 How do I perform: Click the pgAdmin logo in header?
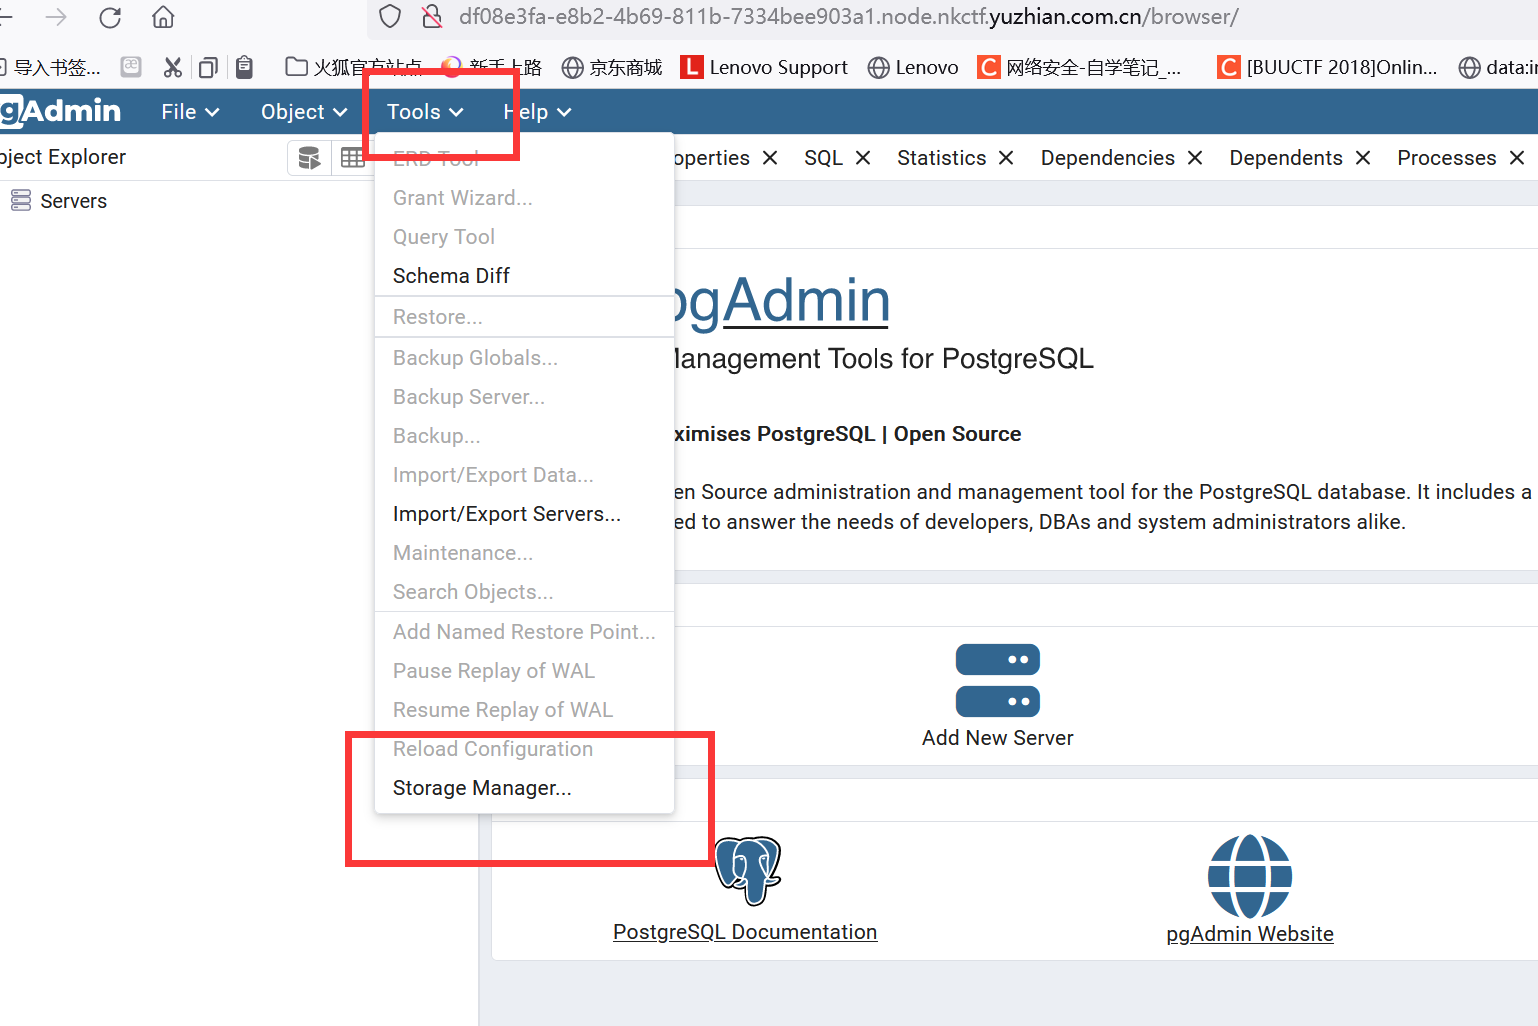point(60,111)
